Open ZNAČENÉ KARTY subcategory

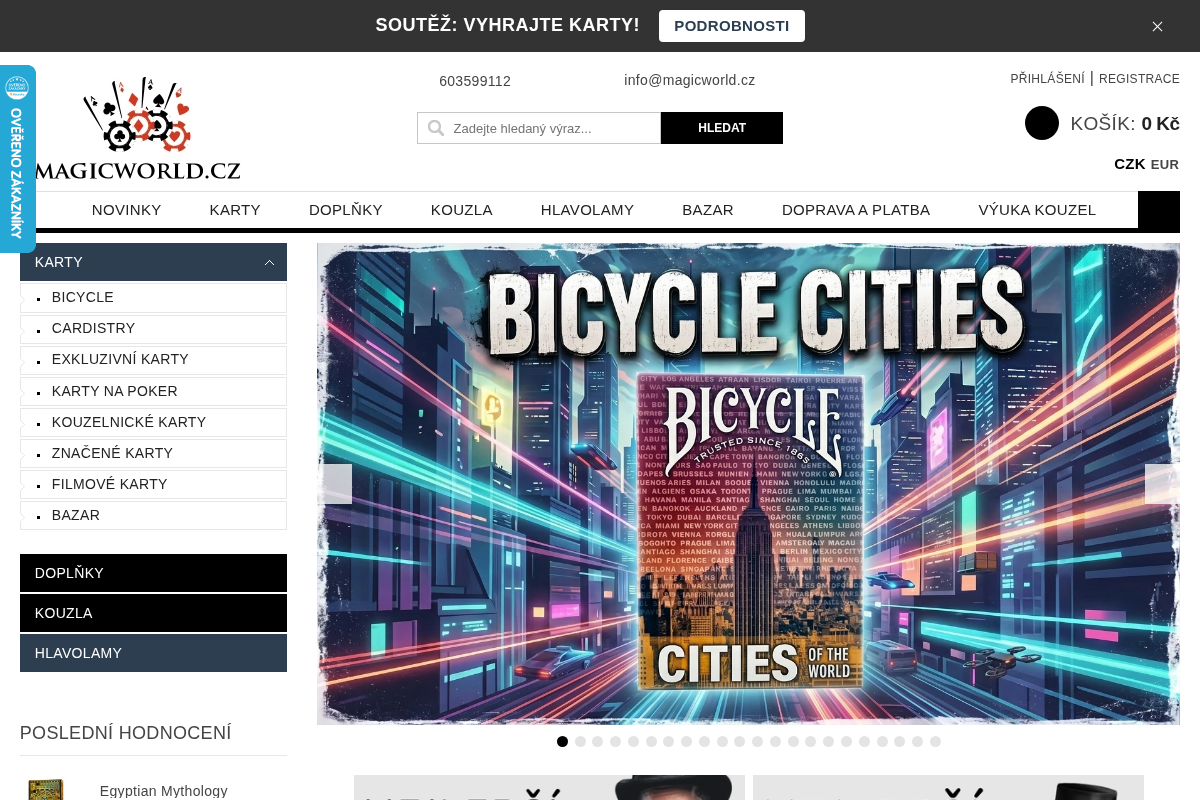click(153, 453)
